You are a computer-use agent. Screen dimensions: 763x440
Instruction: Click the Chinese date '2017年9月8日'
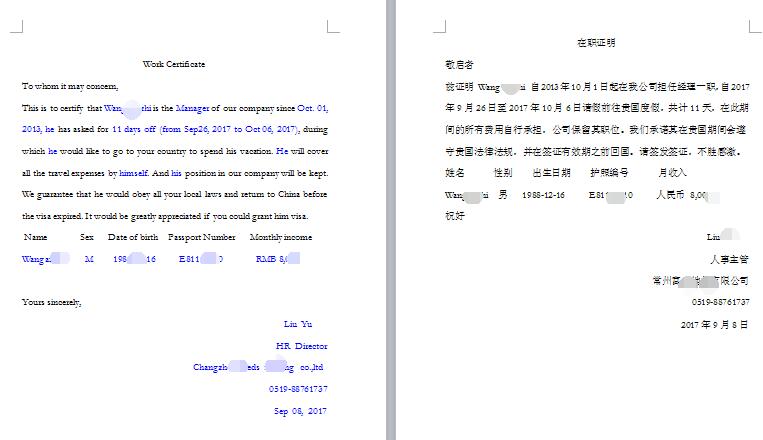tap(714, 325)
